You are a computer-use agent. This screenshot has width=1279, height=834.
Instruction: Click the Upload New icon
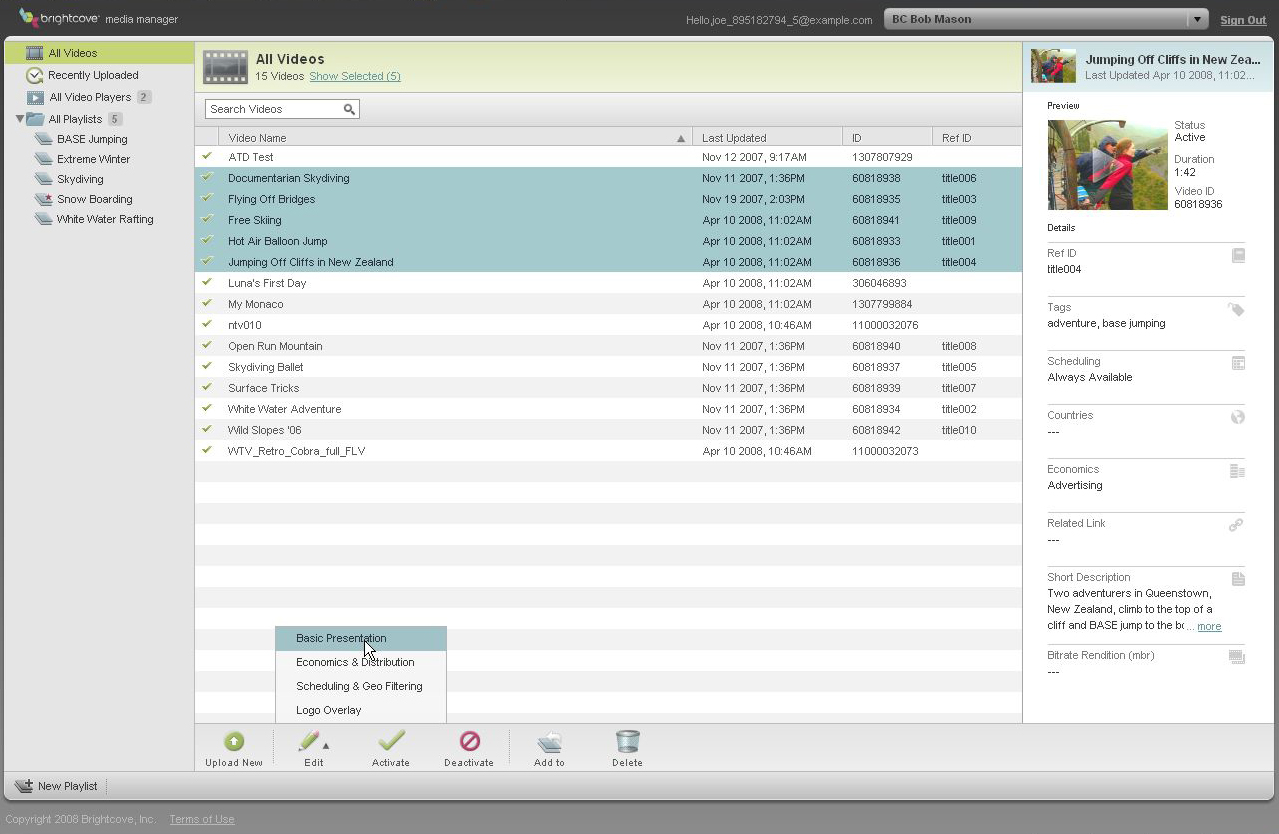click(x=233, y=741)
